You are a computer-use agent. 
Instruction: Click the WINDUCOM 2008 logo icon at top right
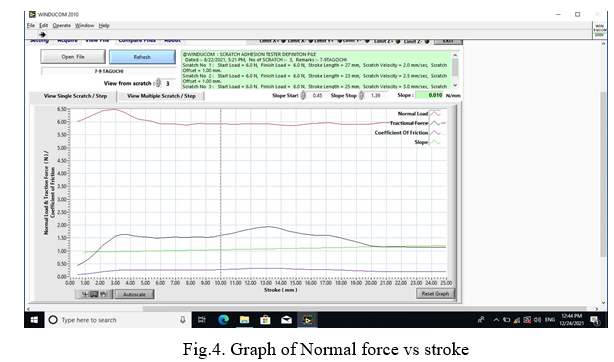tap(600, 30)
